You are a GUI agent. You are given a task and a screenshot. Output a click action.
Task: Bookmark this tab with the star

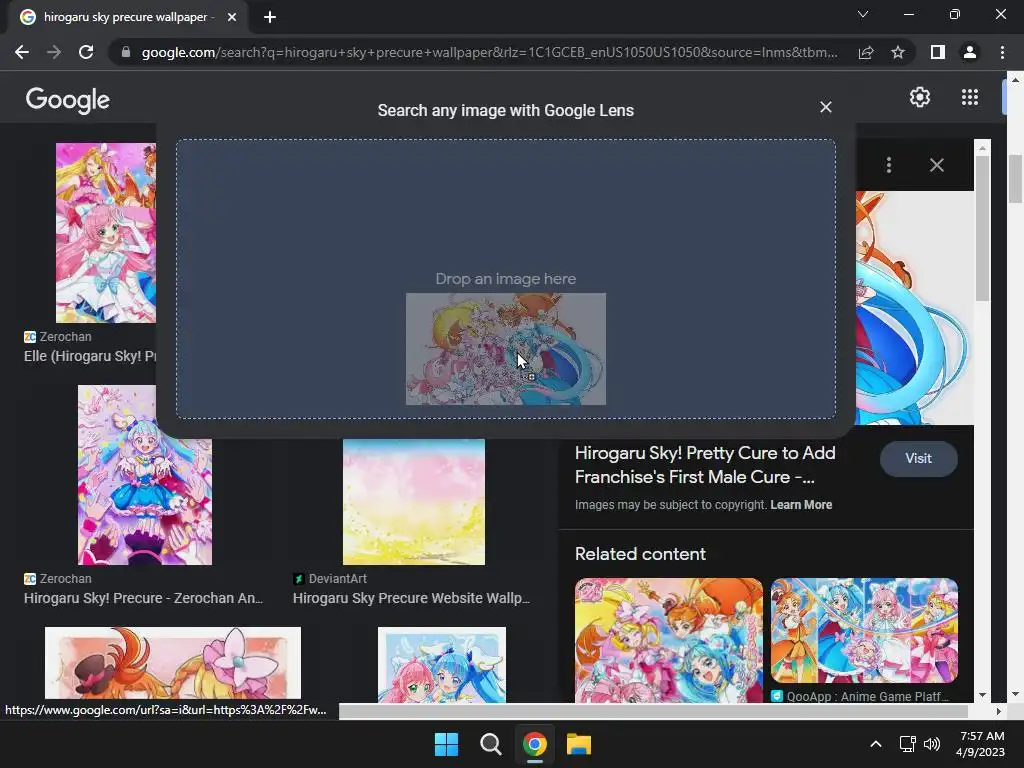[898, 52]
